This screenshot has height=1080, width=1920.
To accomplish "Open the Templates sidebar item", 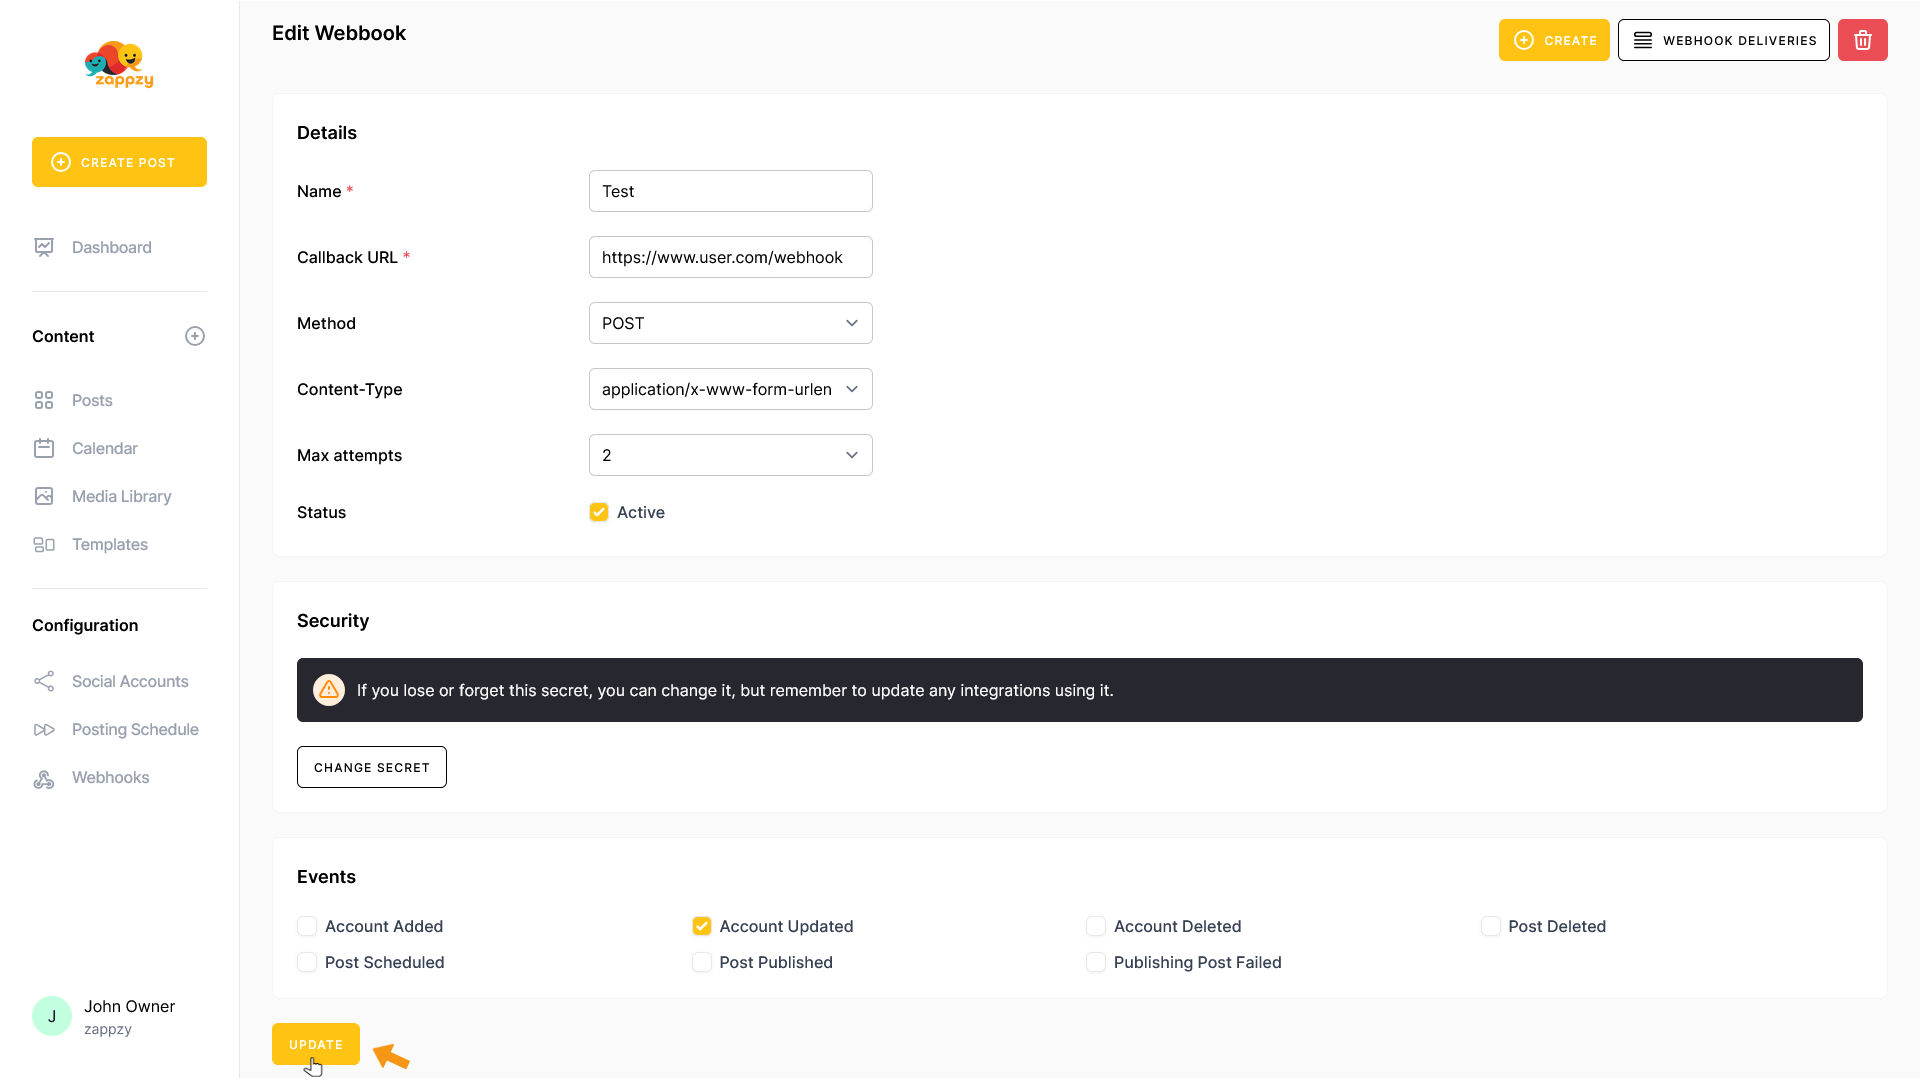I will [110, 544].
